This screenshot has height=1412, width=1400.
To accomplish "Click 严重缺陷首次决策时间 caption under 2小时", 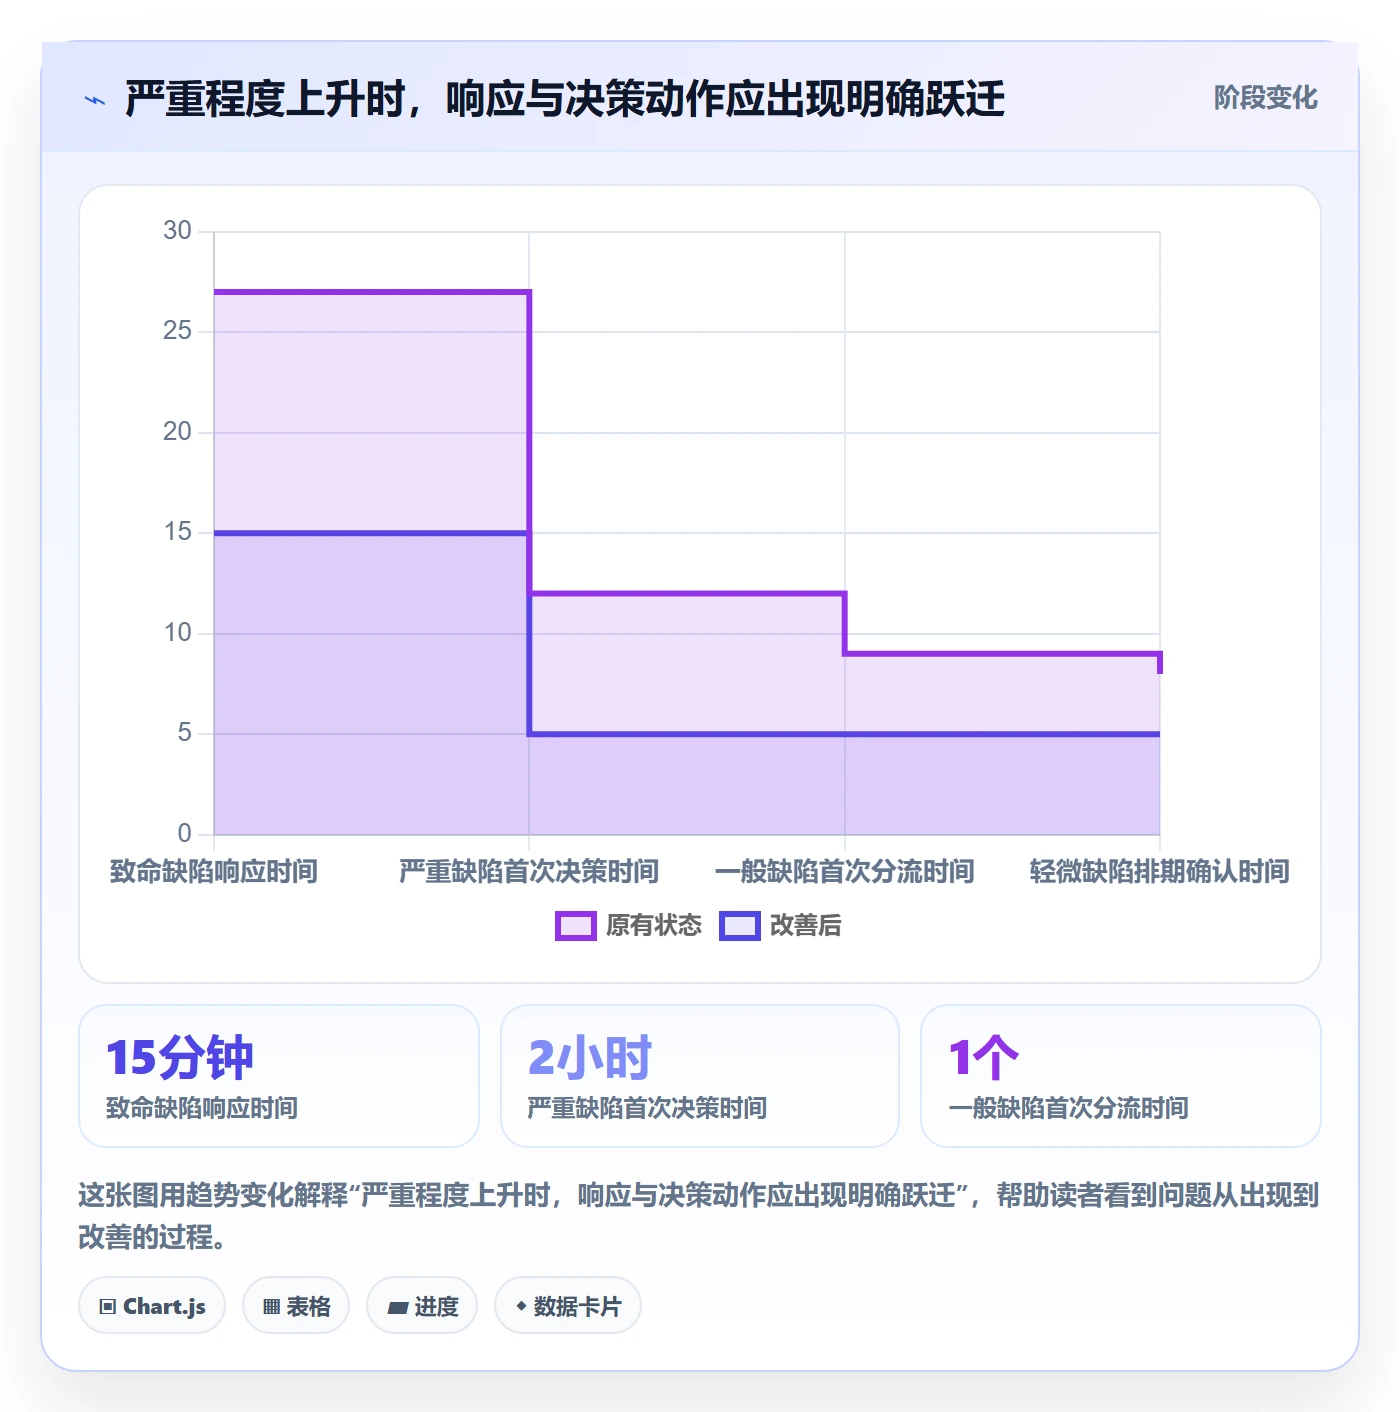I will point(647,1108).
